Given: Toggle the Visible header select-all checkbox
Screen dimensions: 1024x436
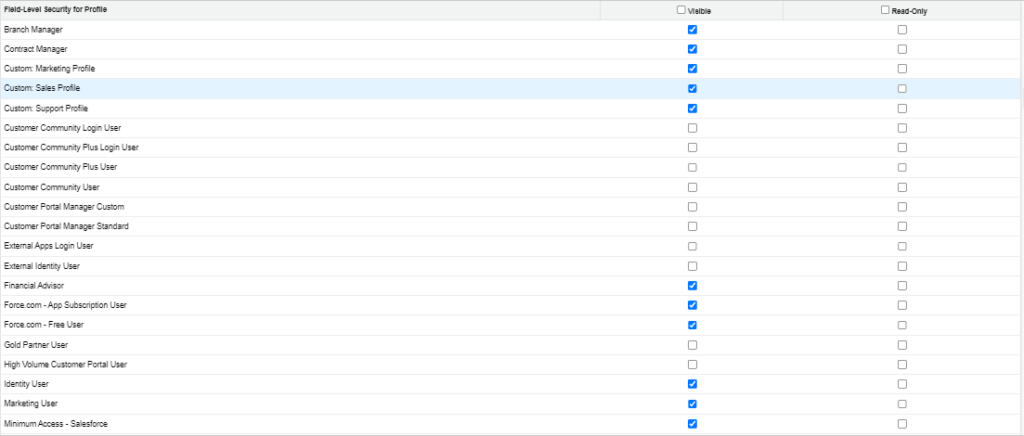Looking at the screenshot, I should tap(681, 10).
